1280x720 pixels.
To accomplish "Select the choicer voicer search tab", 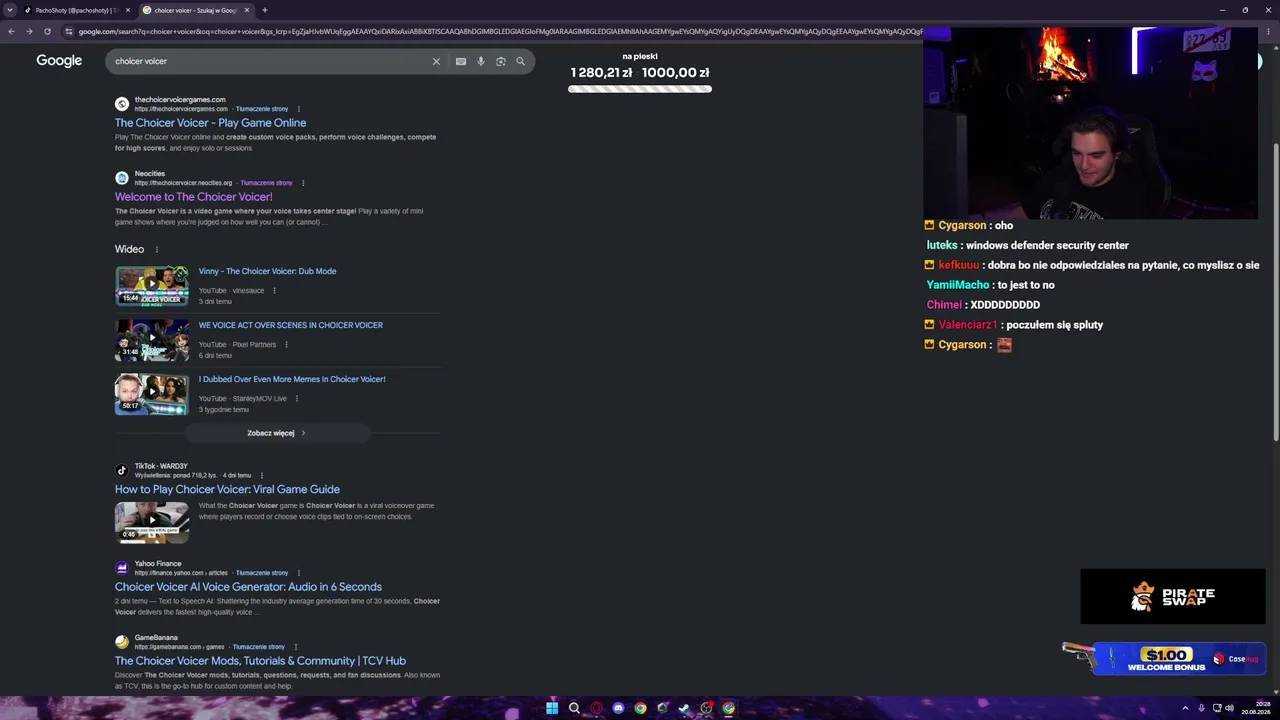I will pos(196,10).
